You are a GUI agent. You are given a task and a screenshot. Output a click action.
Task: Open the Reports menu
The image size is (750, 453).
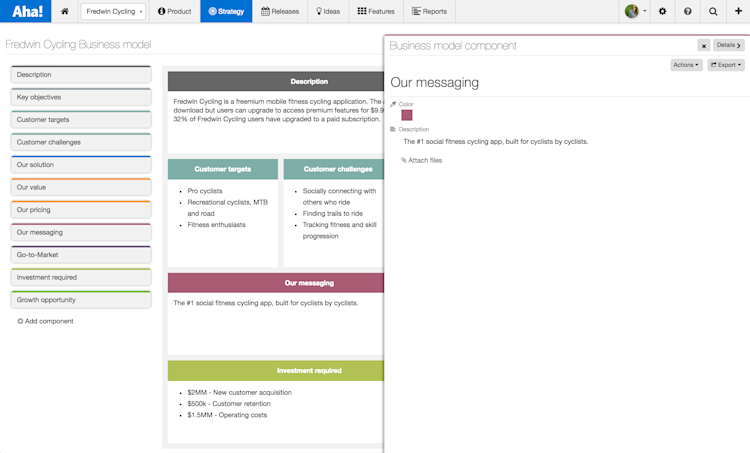(x=430, y=11)
